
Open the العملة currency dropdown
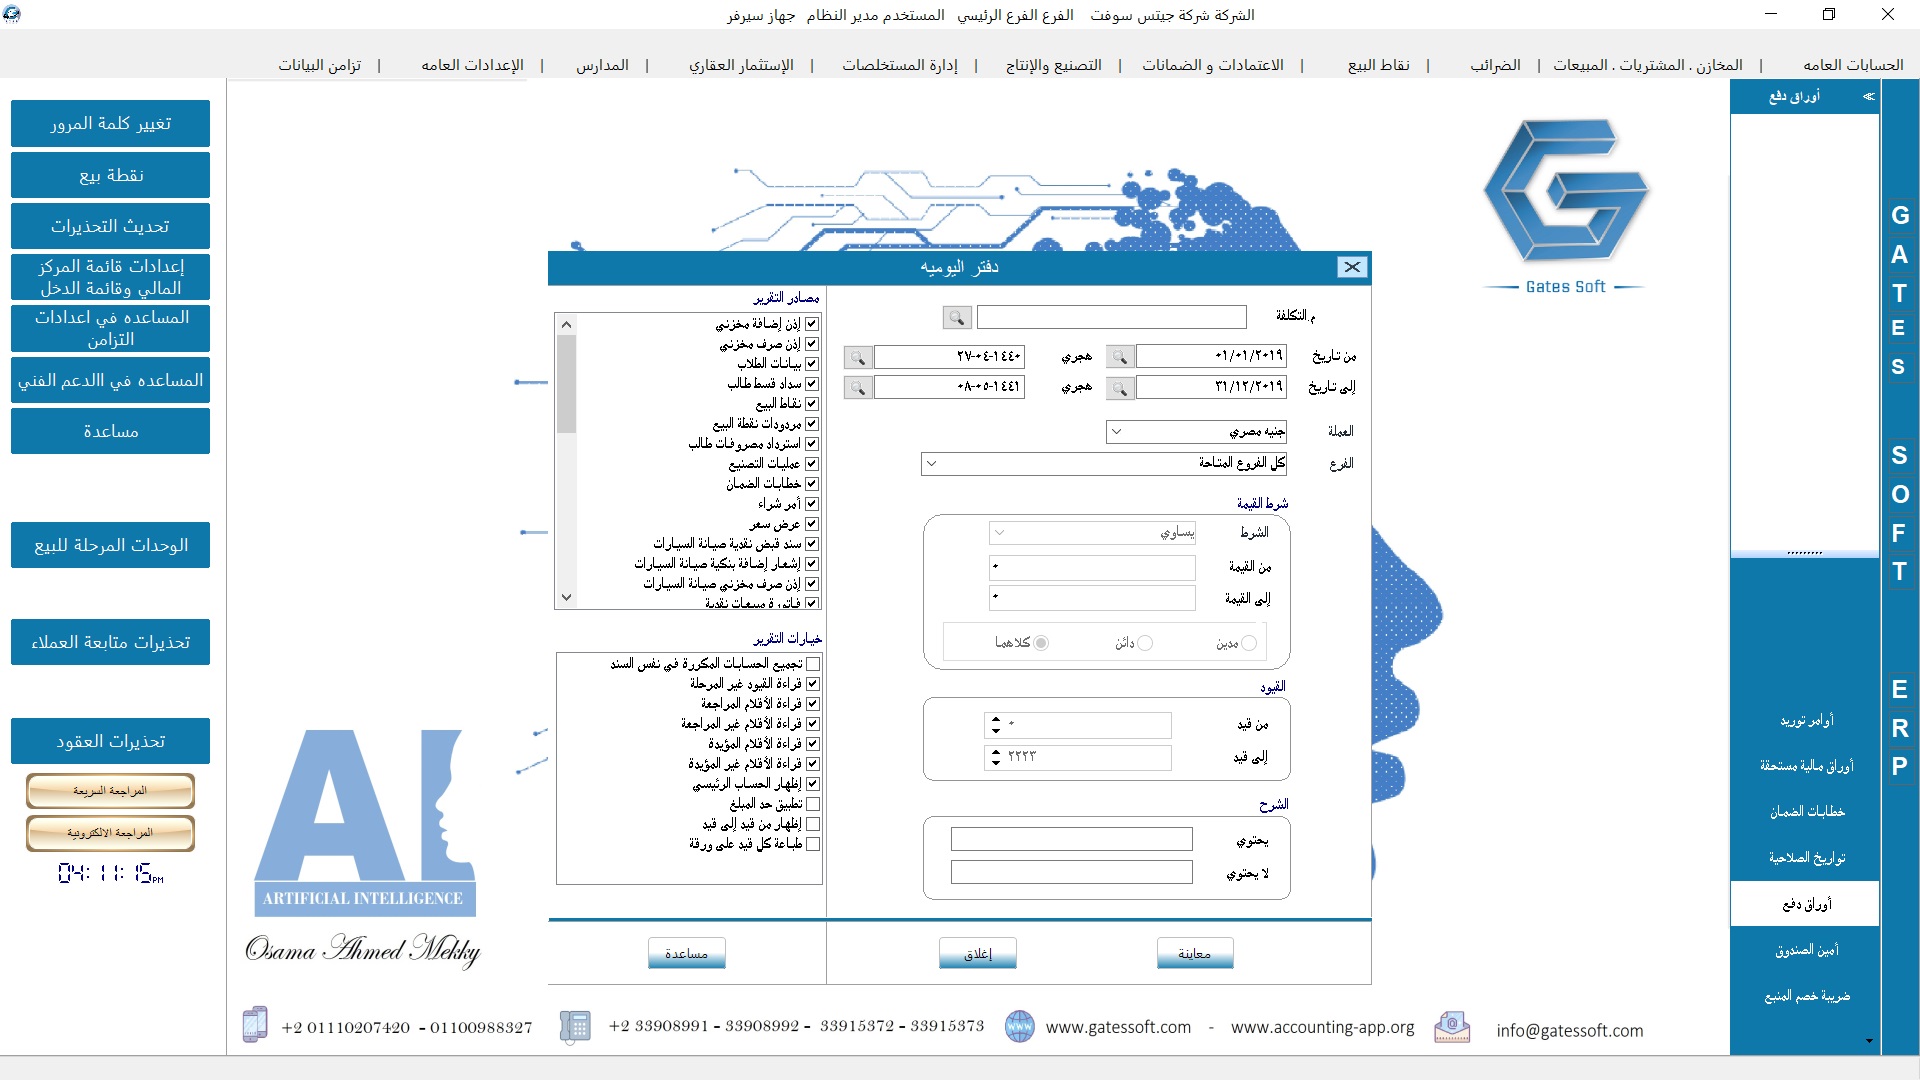point(1196,432)
